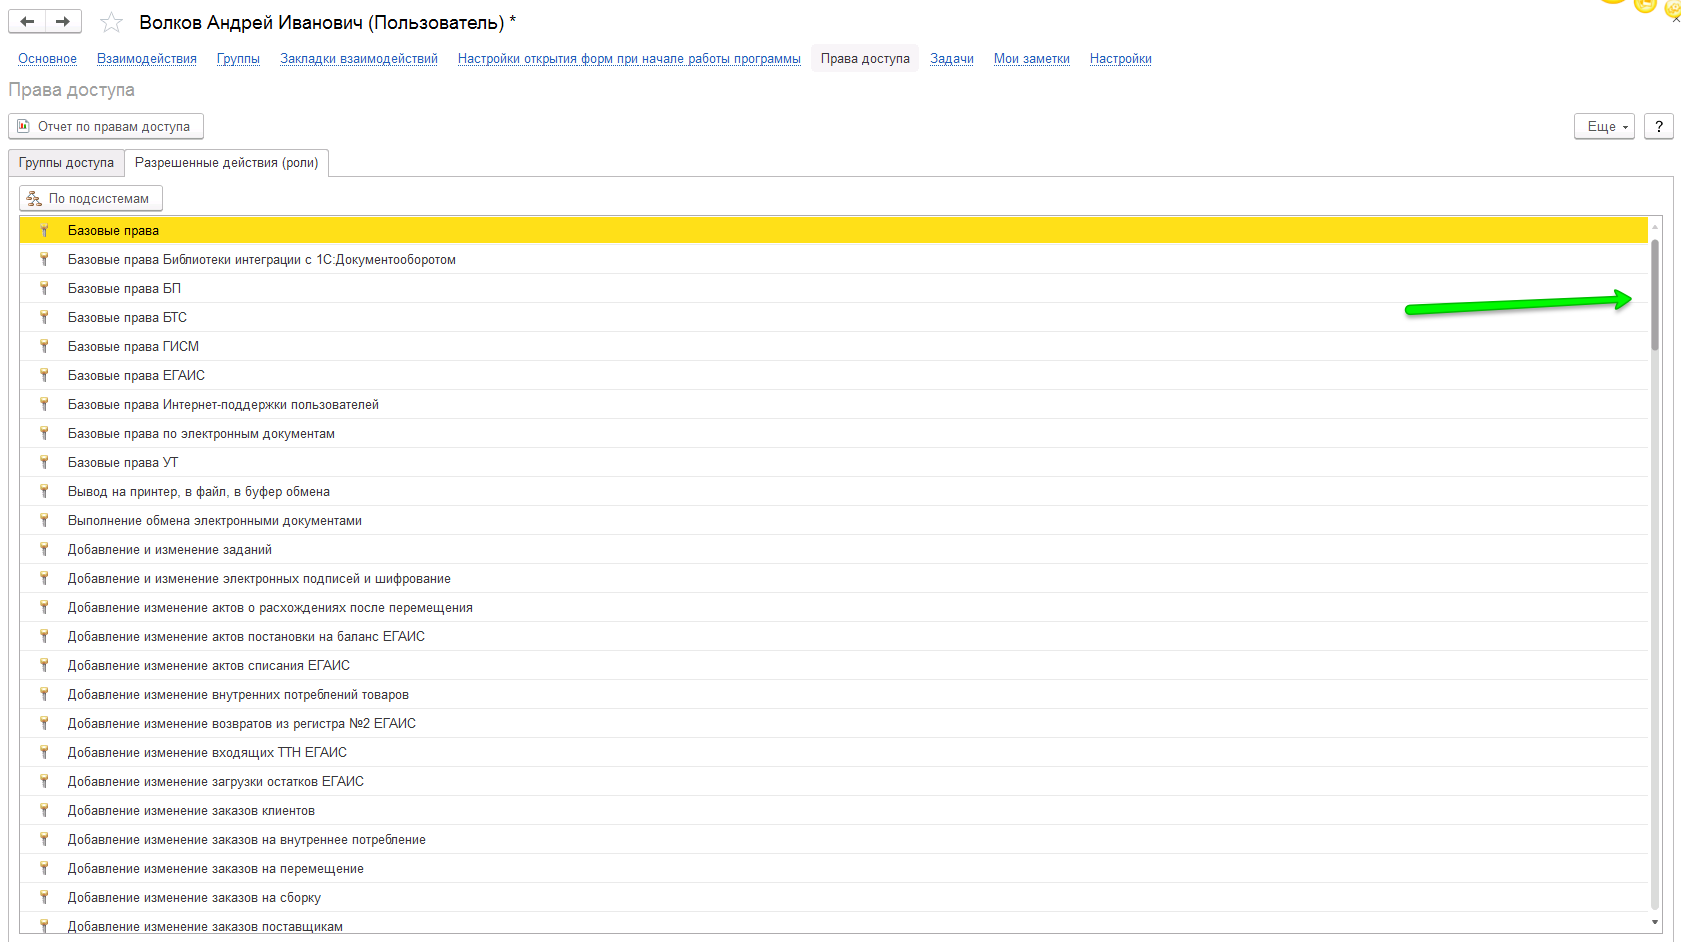Image resolution: width=1681 pixels, height=942 pixels.
Task: Click the vertical scrollbar thumb of roles list
Action: point(1655,295)
